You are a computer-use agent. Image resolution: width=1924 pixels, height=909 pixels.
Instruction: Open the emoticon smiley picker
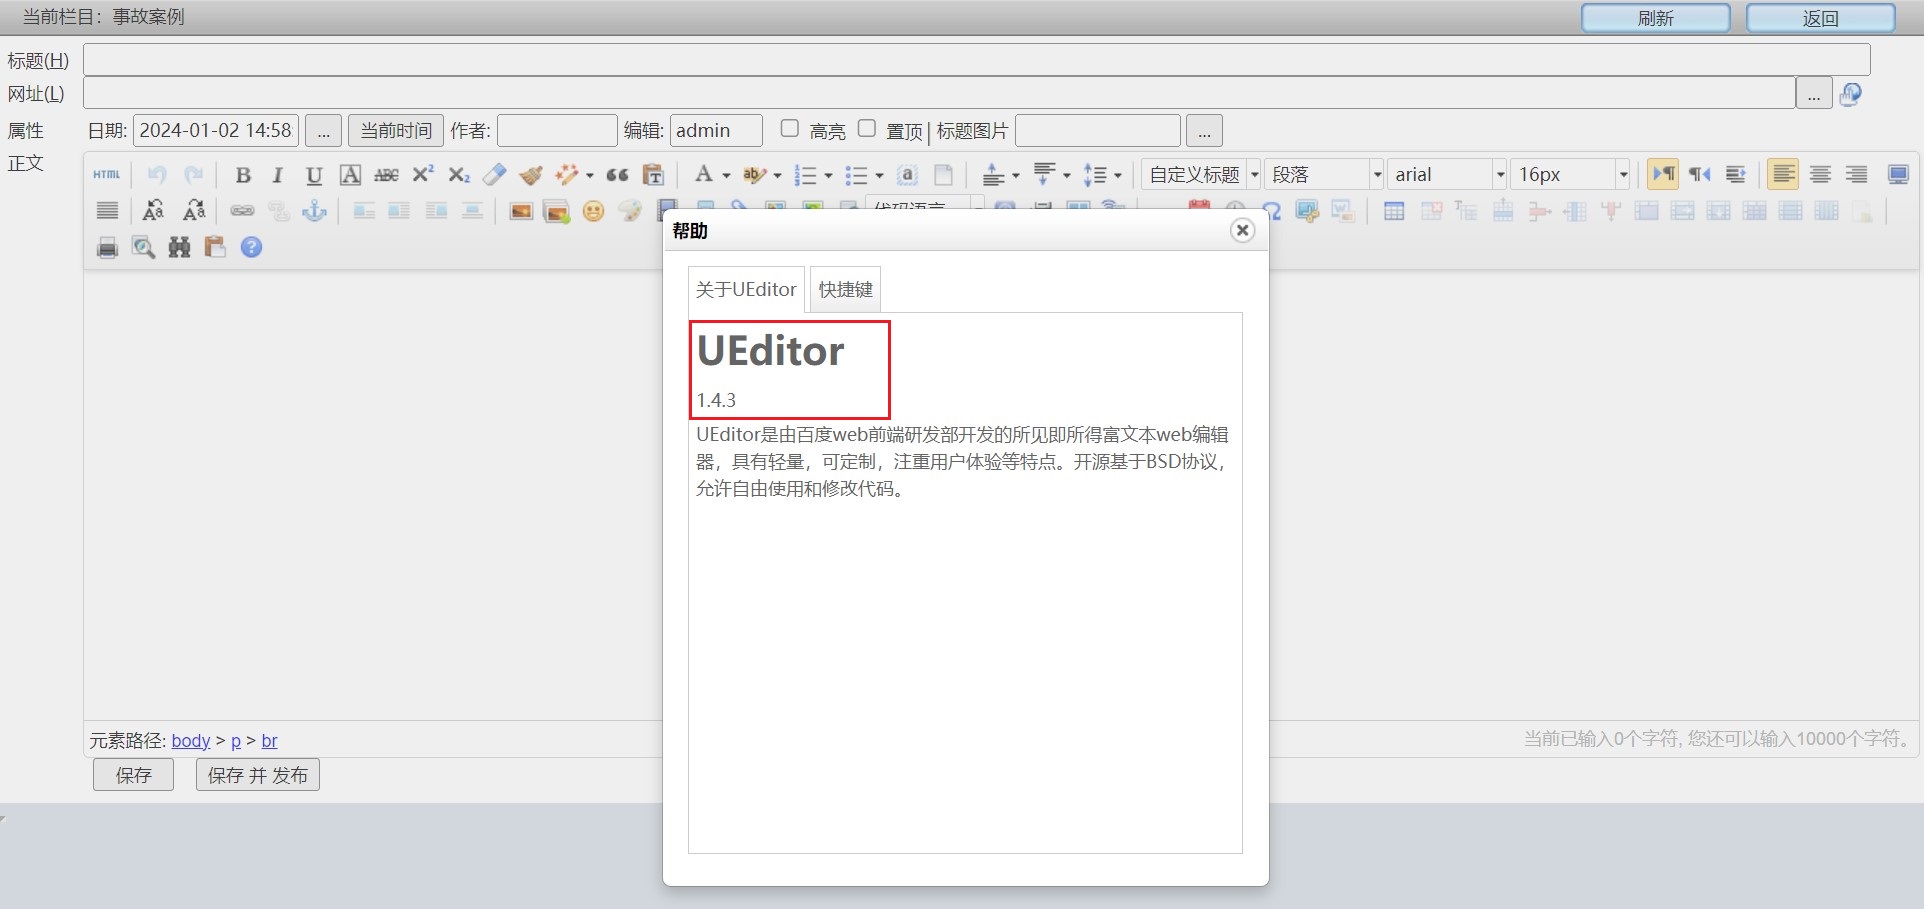pyautogui.click(x=593, y=211)
